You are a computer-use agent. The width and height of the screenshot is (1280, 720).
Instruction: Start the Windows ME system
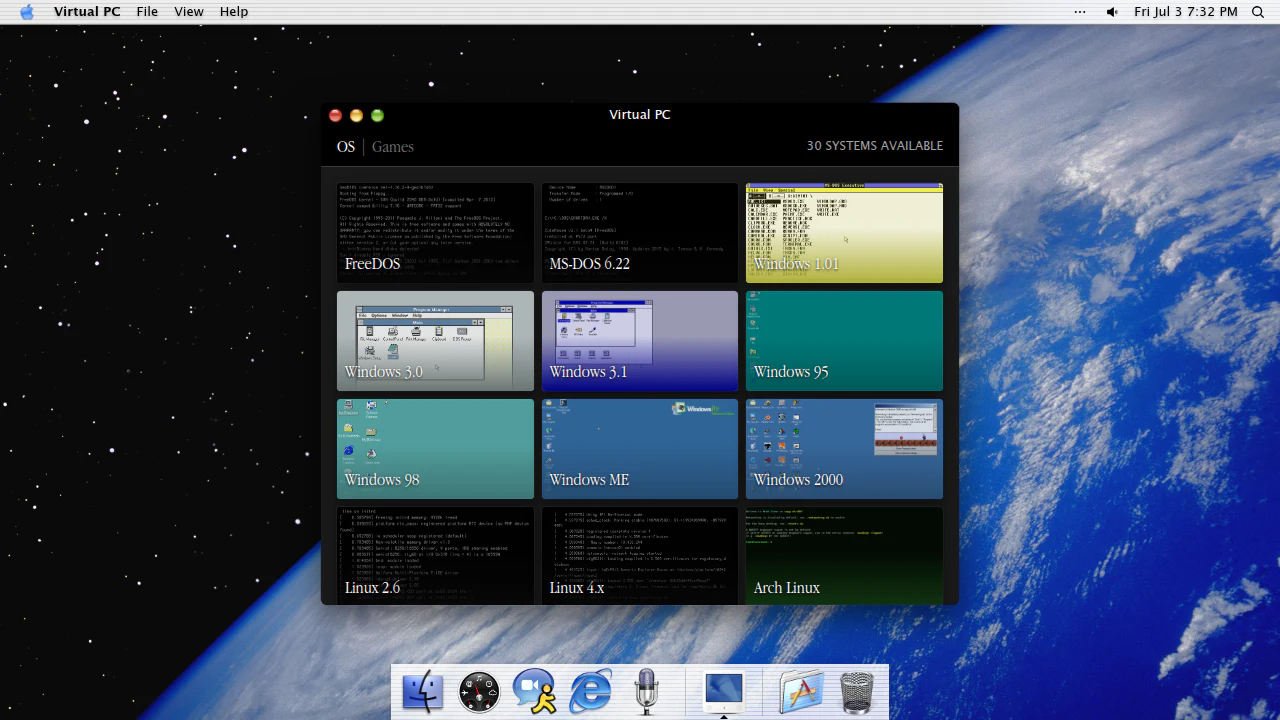coord(640,449)
